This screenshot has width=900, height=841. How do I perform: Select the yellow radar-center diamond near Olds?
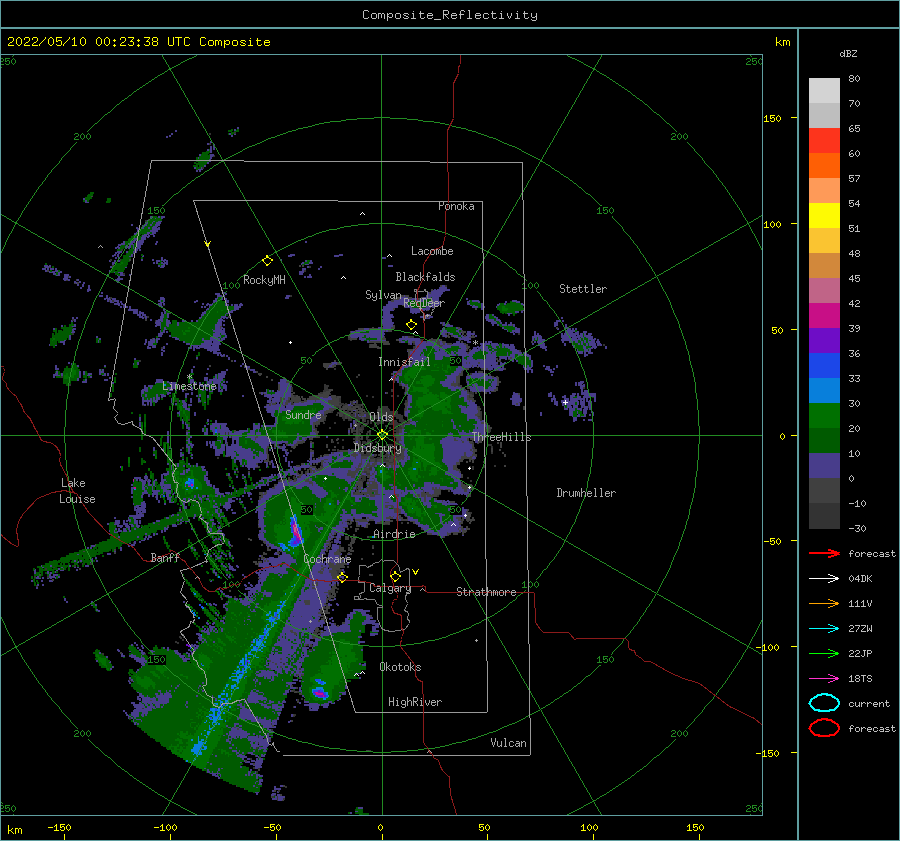point(382,435)
